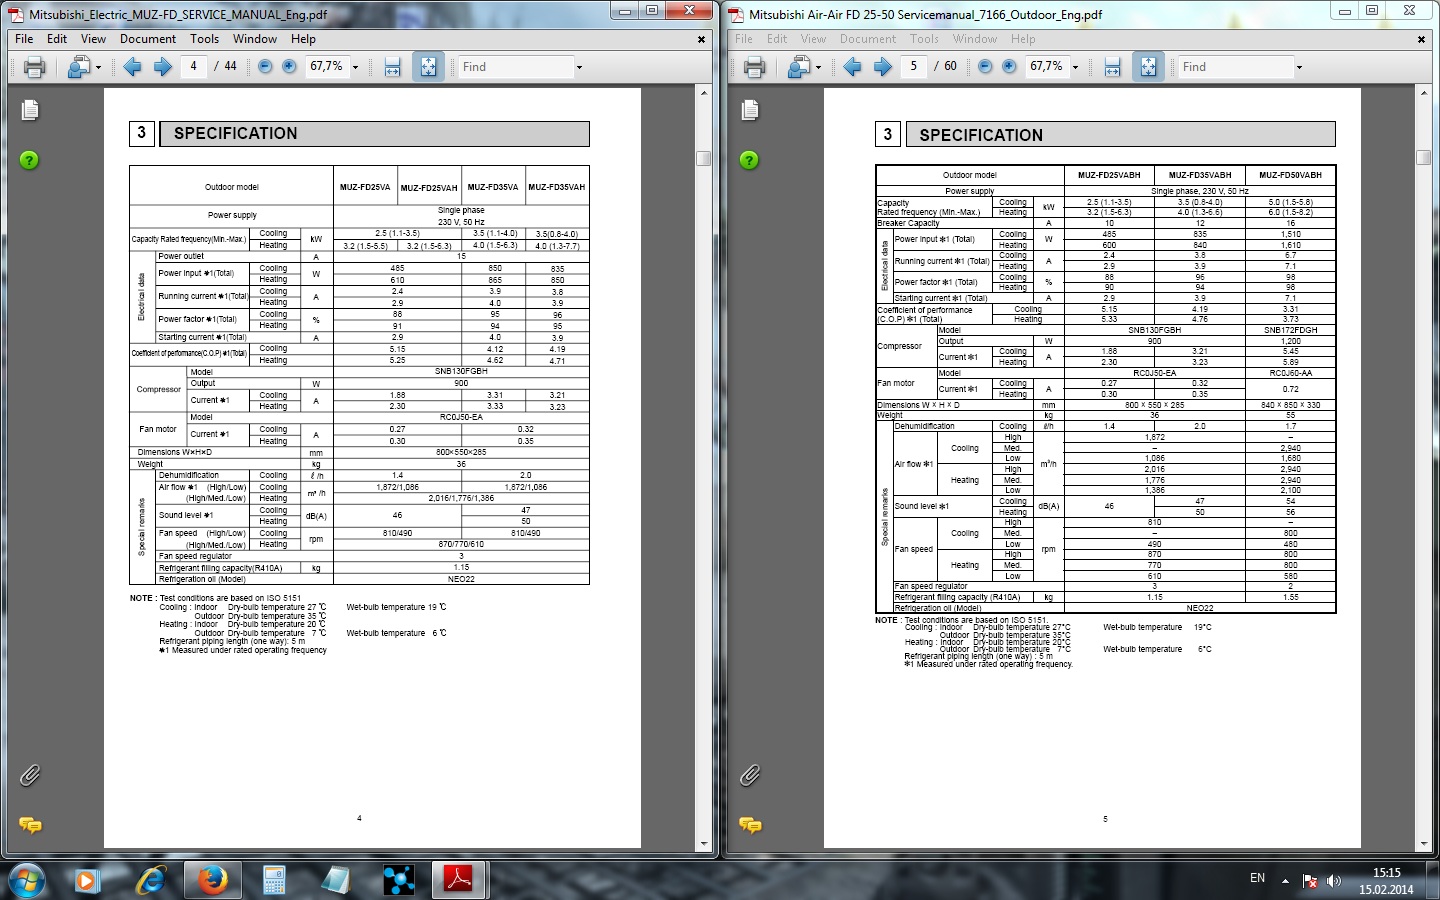Open zoom level dropdown in left window
This screenshot has width=1440, height=900.
[355, 68]
